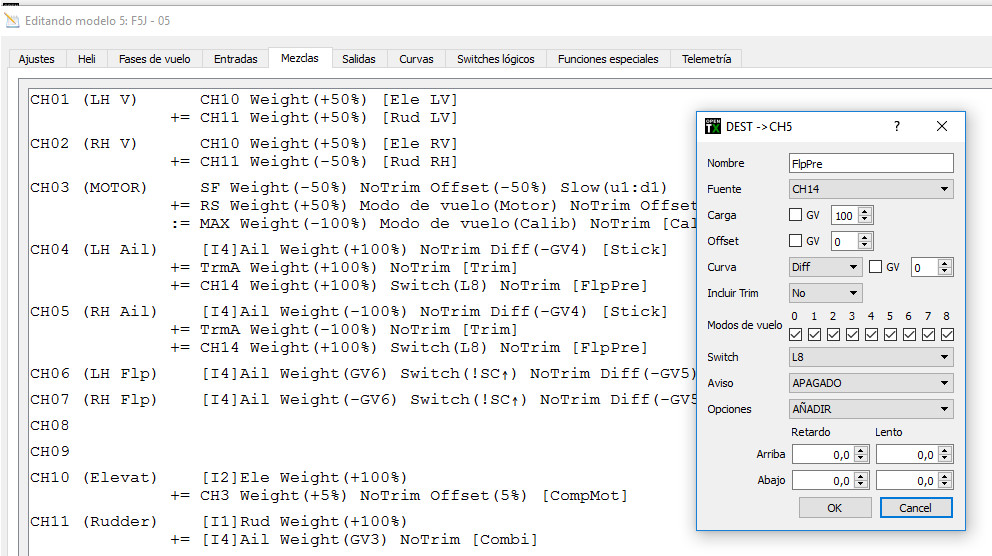
Task: Confirm the mix with OK button
Action: tap(834, 508)
